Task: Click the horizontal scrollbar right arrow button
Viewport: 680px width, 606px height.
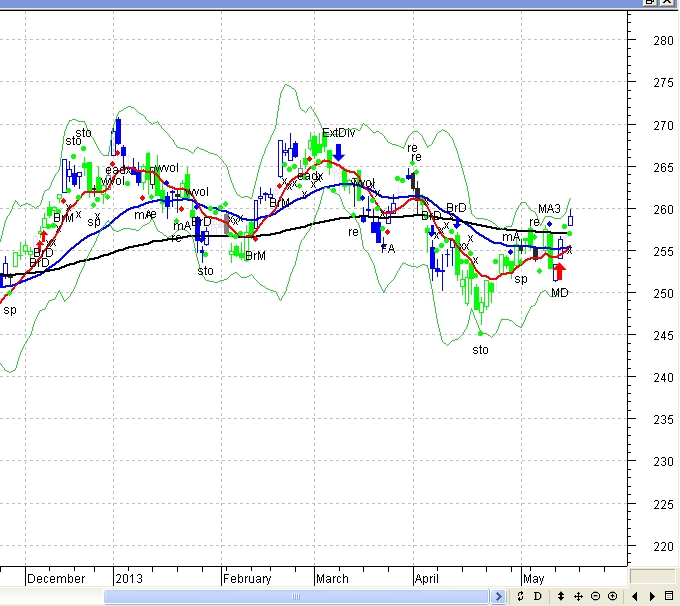Action: (500, 597)
